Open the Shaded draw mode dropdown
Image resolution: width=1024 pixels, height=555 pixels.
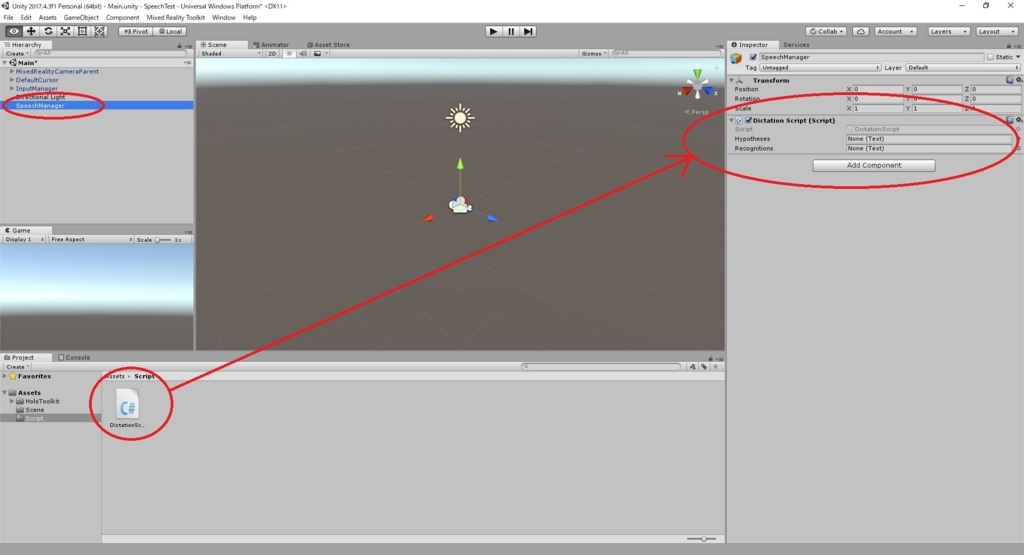click(231, 54)
